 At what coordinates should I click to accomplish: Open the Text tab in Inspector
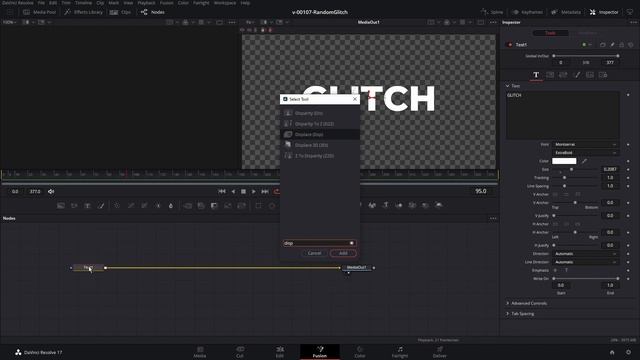point(536,75)
